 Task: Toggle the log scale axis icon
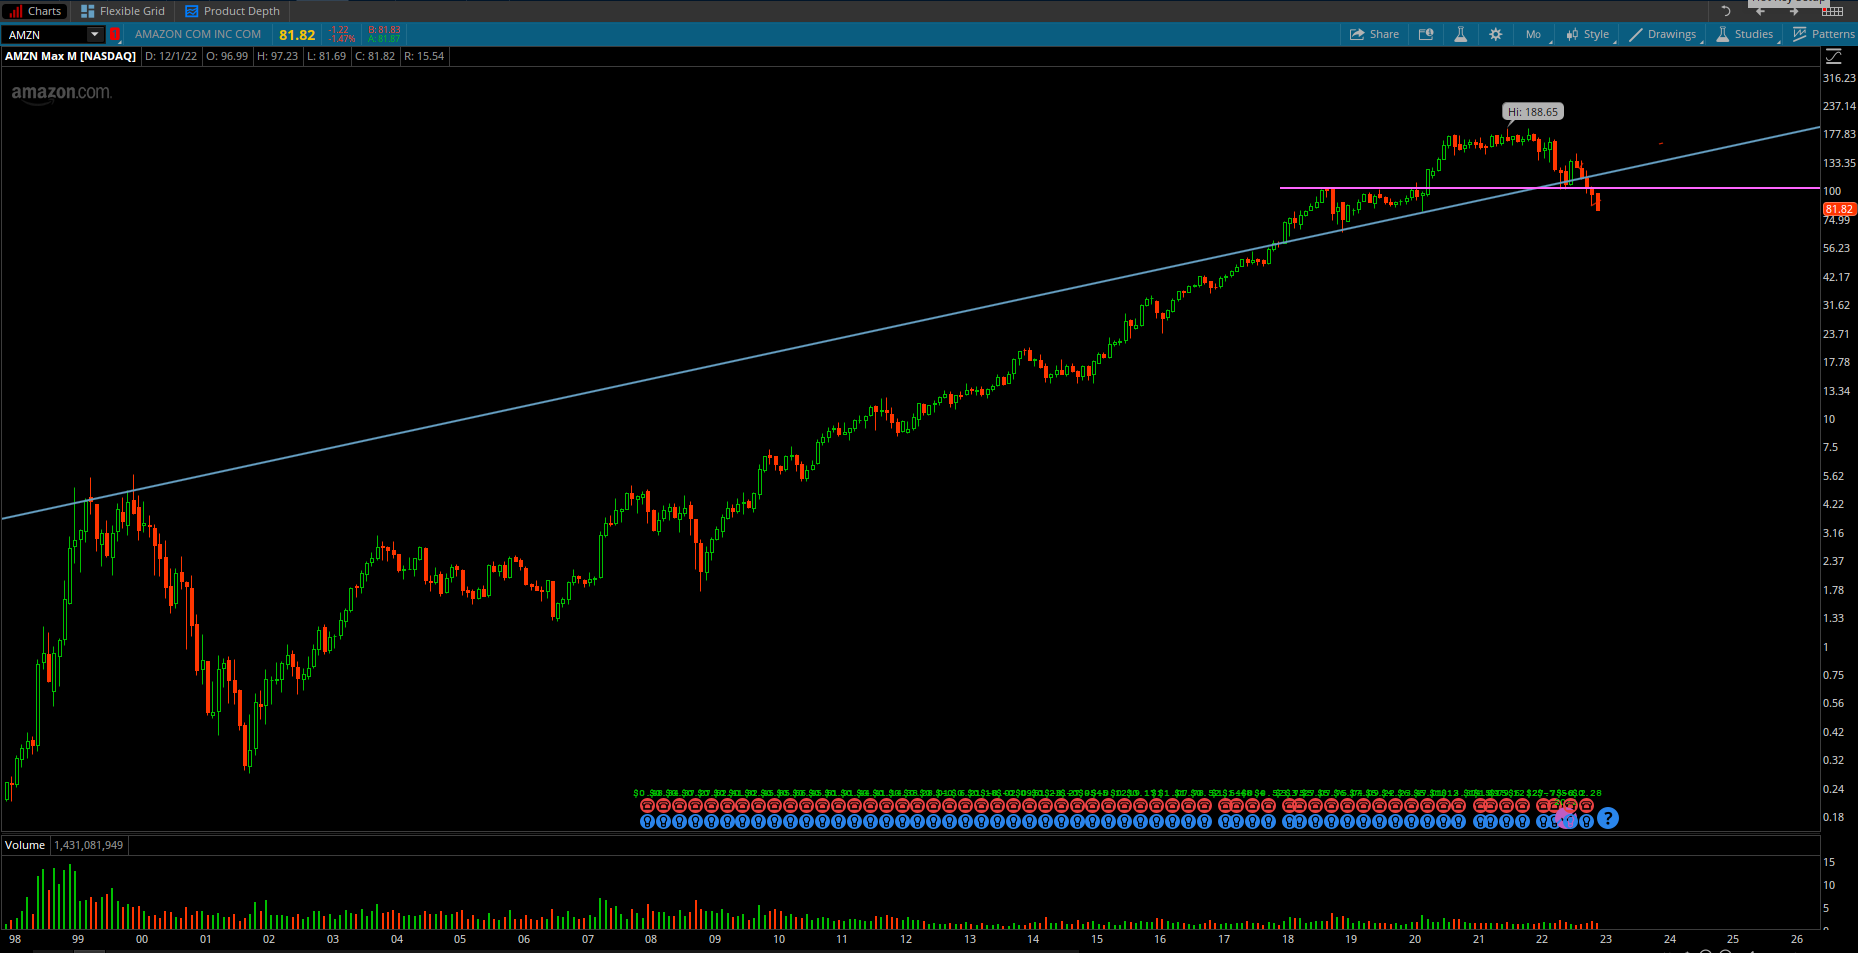[x=1834, y=57]
